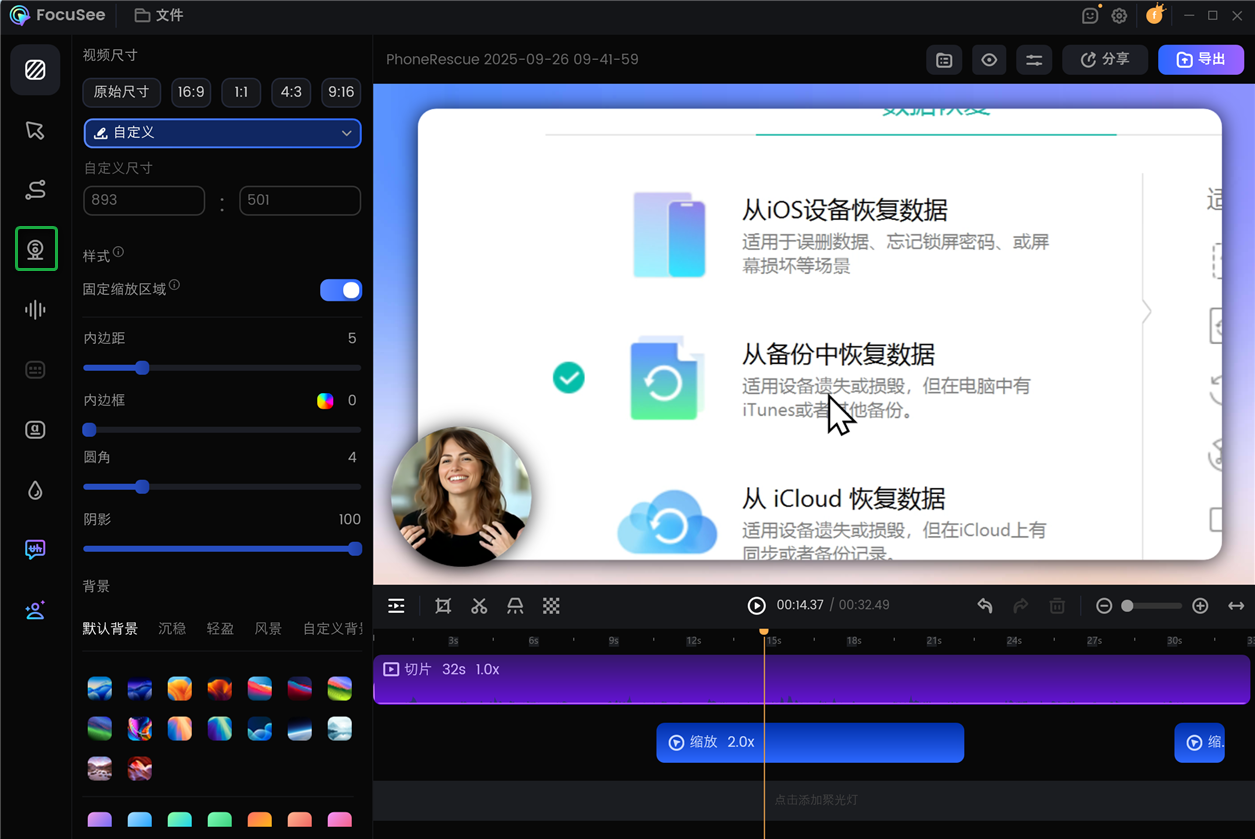Click the orange premium badge icon
The height and width of the screenshot is (839, 1255).
coord(1155,15)
